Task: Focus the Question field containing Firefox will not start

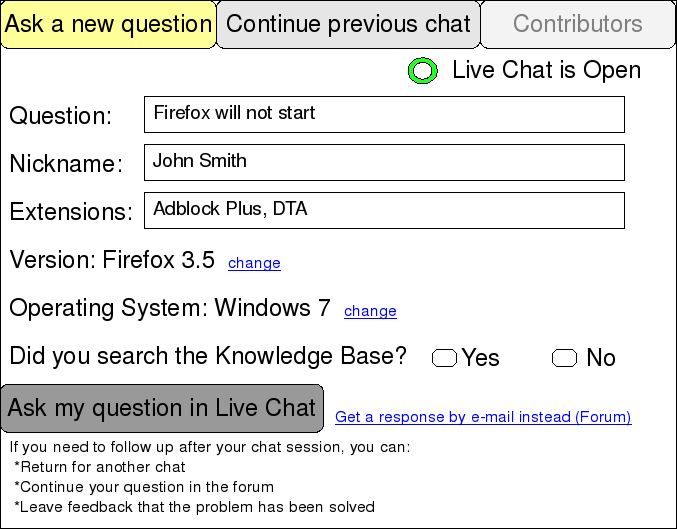Action: pyautogui.click(x=384, y=114)
